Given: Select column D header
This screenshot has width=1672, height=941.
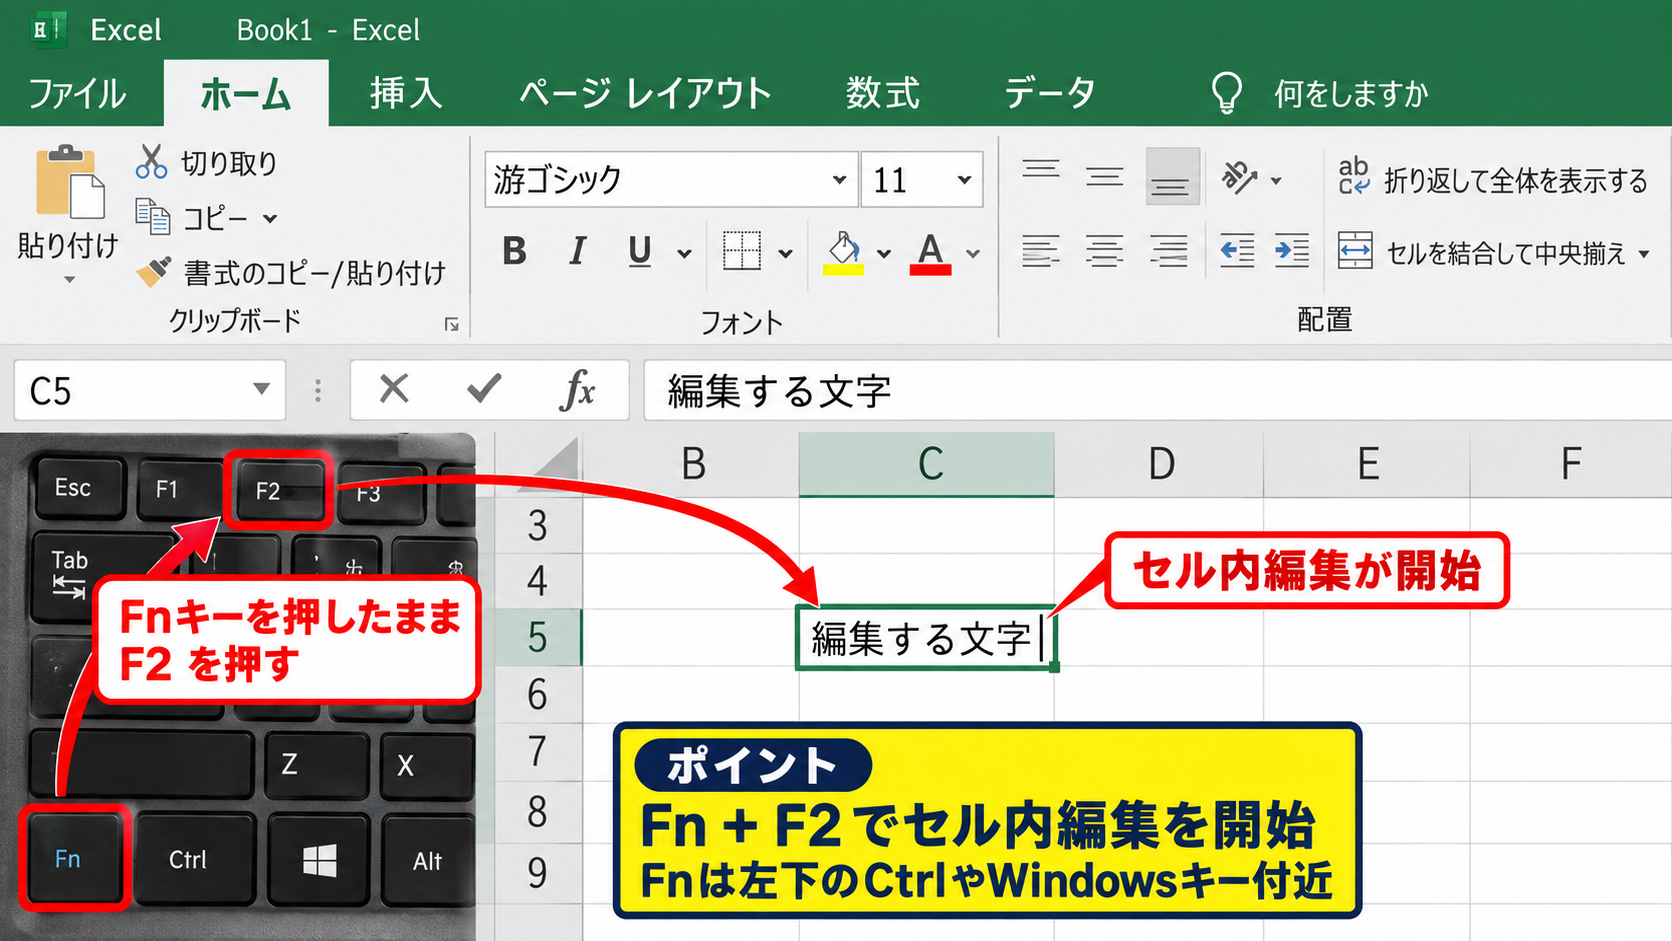Looking at the screenshot, I should pyautogui.click(x=1160, y=465).
